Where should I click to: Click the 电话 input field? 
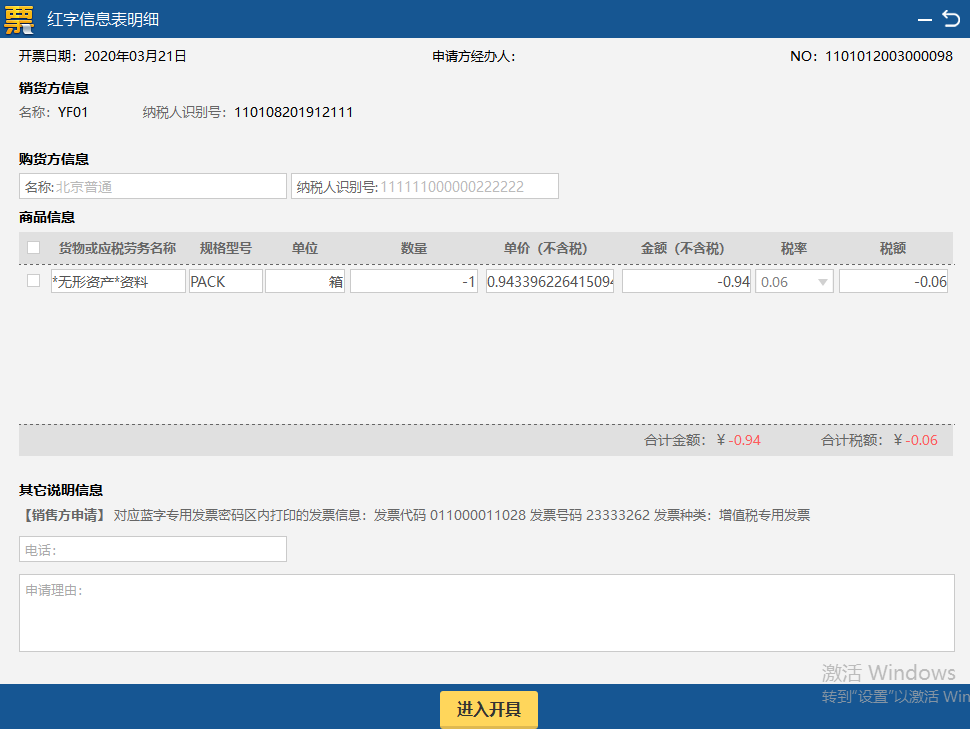(x=153, y=549)
